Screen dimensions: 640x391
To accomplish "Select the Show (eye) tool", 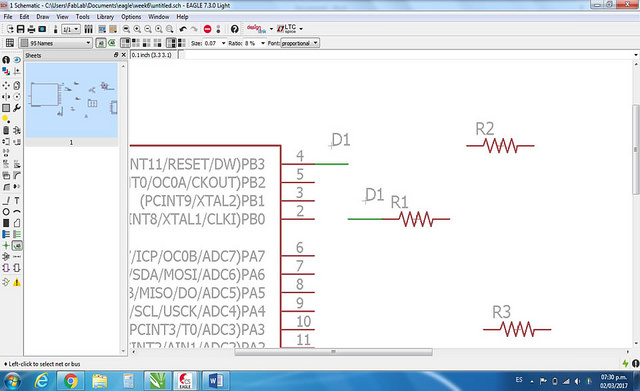I will pyautogui.click(x=17, y=60).
